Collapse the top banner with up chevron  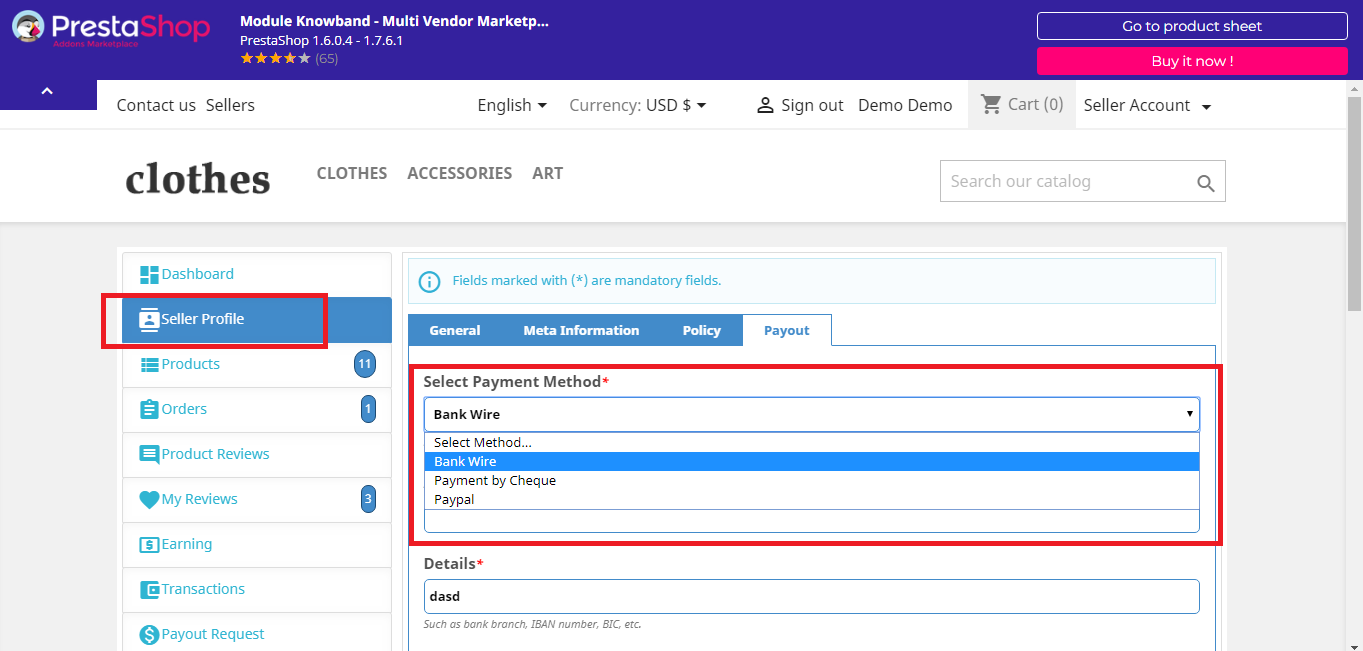tap(47, 92)
